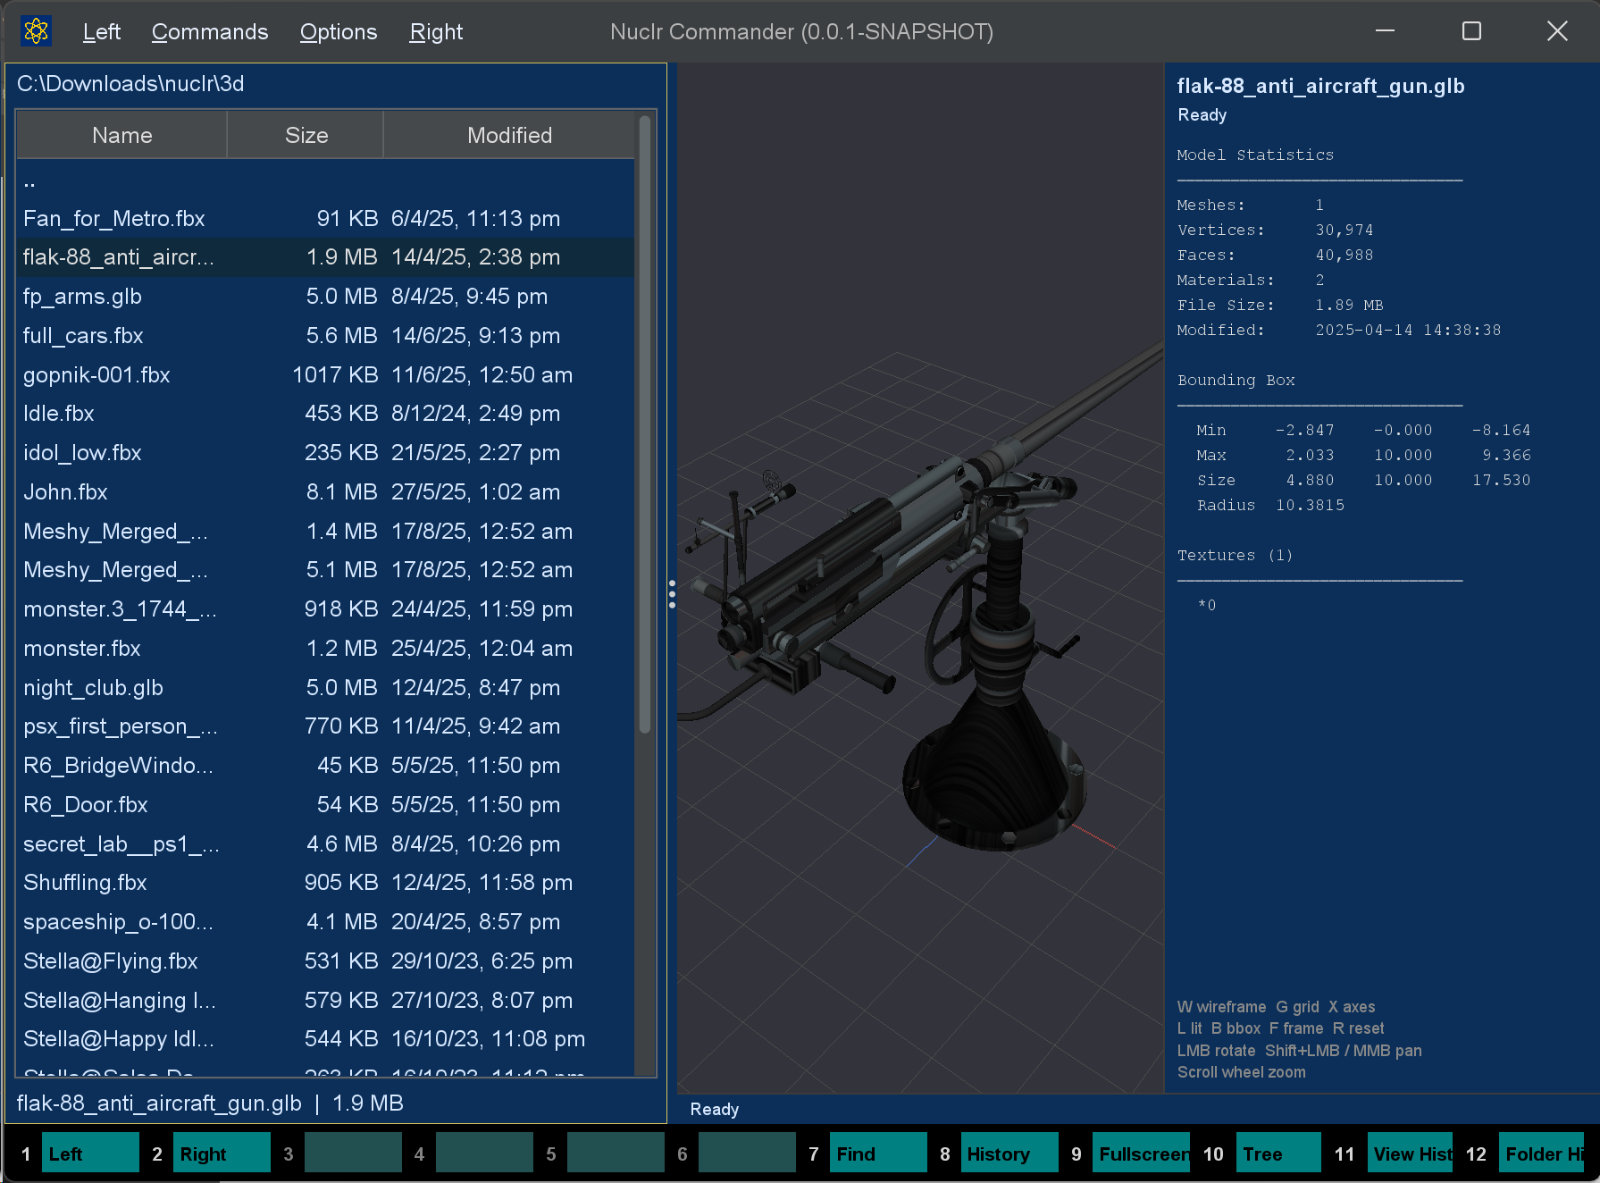1600x1183 pixels.
Task: Select fp_arms.glb file
Action: pos(326,297)
